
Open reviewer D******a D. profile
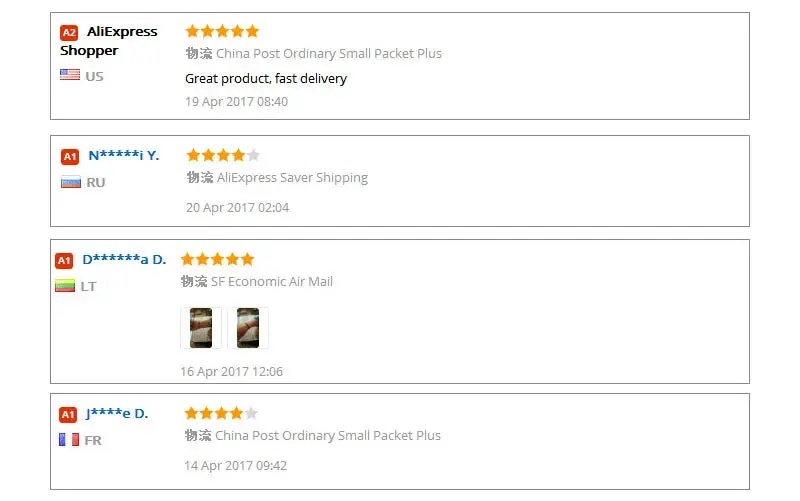pyautogui.click(x=124, y=260)
